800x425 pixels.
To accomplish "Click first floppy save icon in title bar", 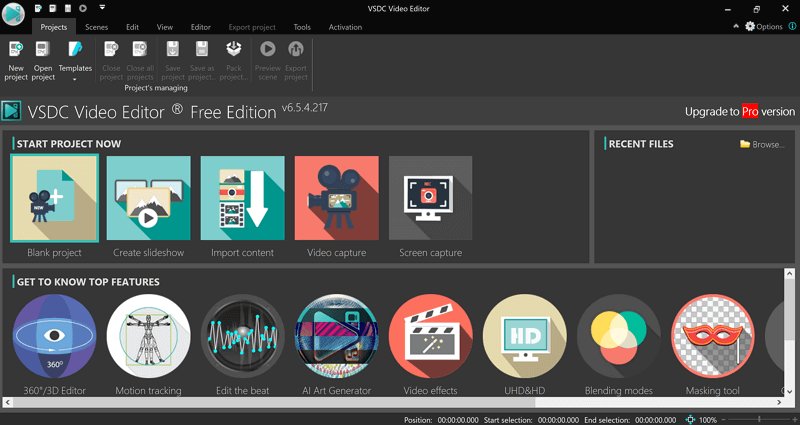I will coord(53,8).
